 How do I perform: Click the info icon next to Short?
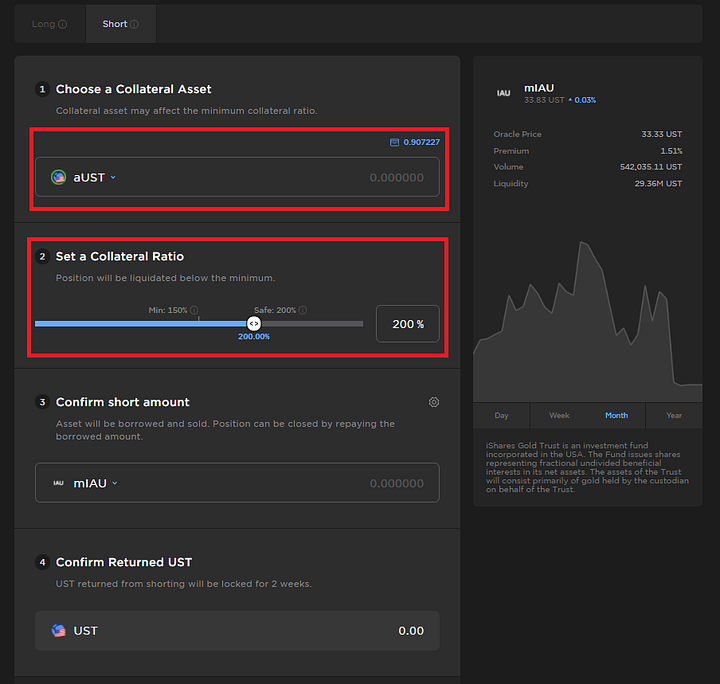(x=134, y=24)
